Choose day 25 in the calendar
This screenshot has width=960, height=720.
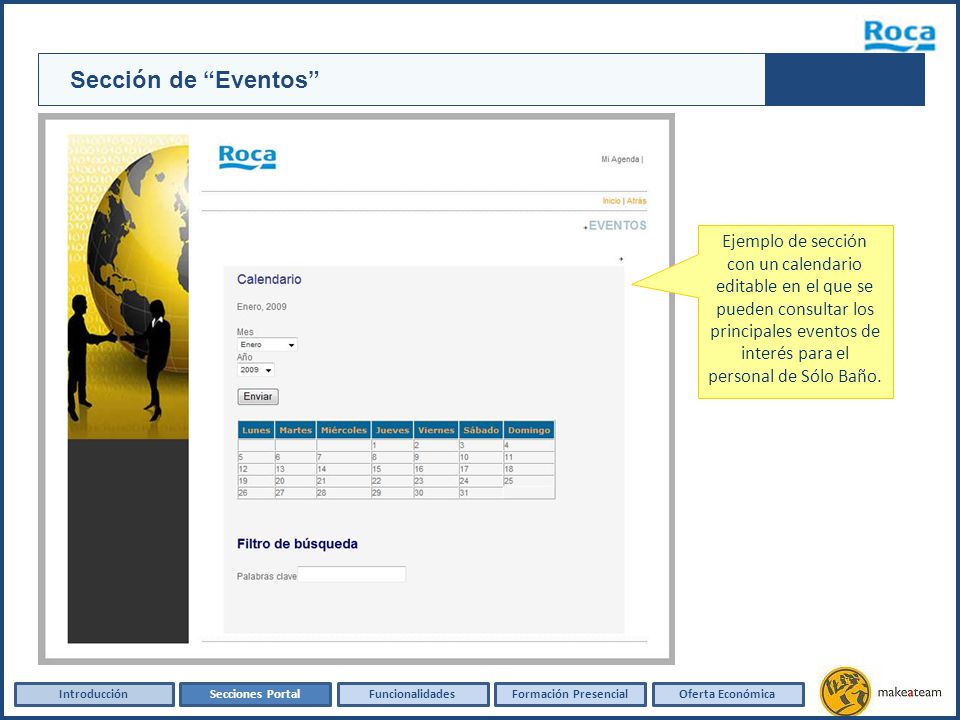tap(529, 481)
